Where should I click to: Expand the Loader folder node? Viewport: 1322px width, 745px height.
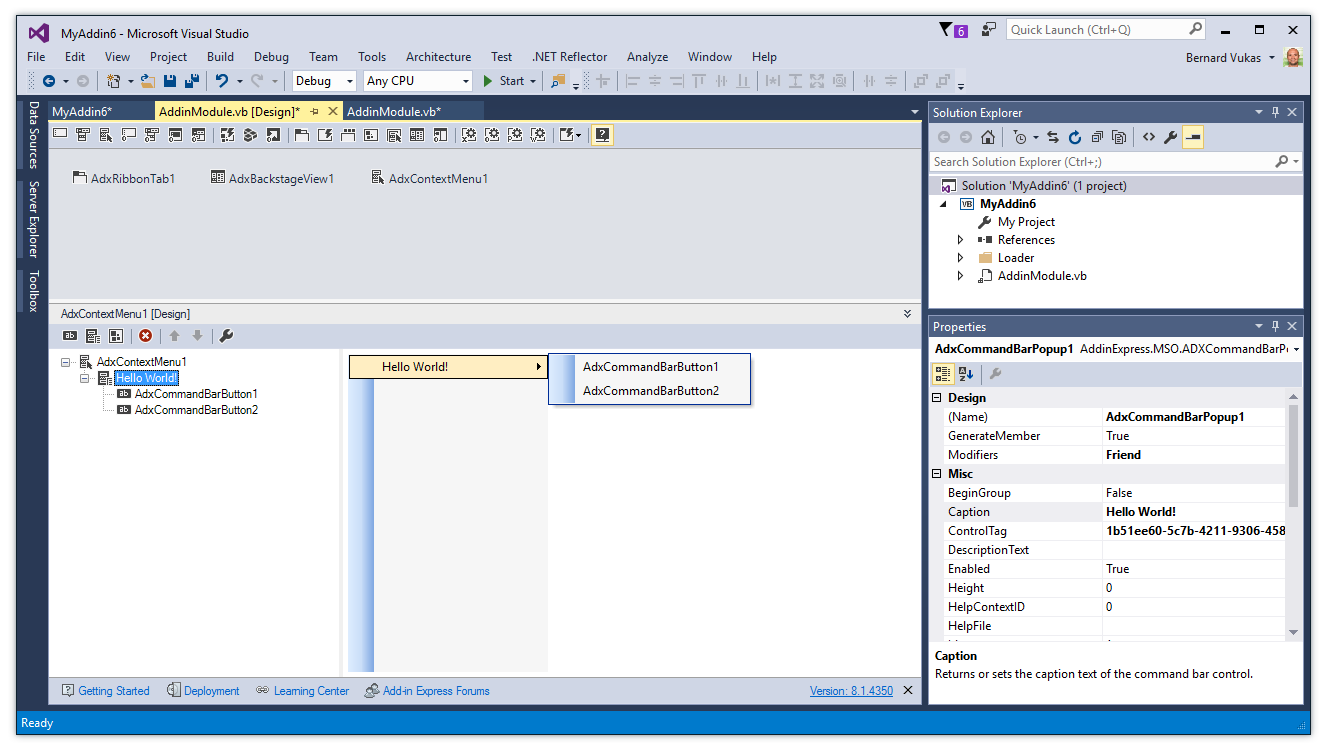tap(960, 258)
